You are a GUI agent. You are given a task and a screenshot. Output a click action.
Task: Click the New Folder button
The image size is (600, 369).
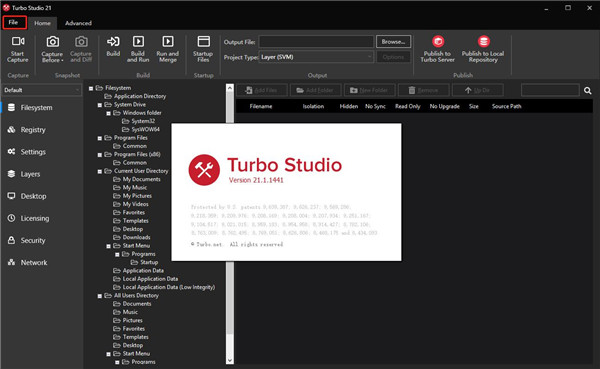point(369,90)
